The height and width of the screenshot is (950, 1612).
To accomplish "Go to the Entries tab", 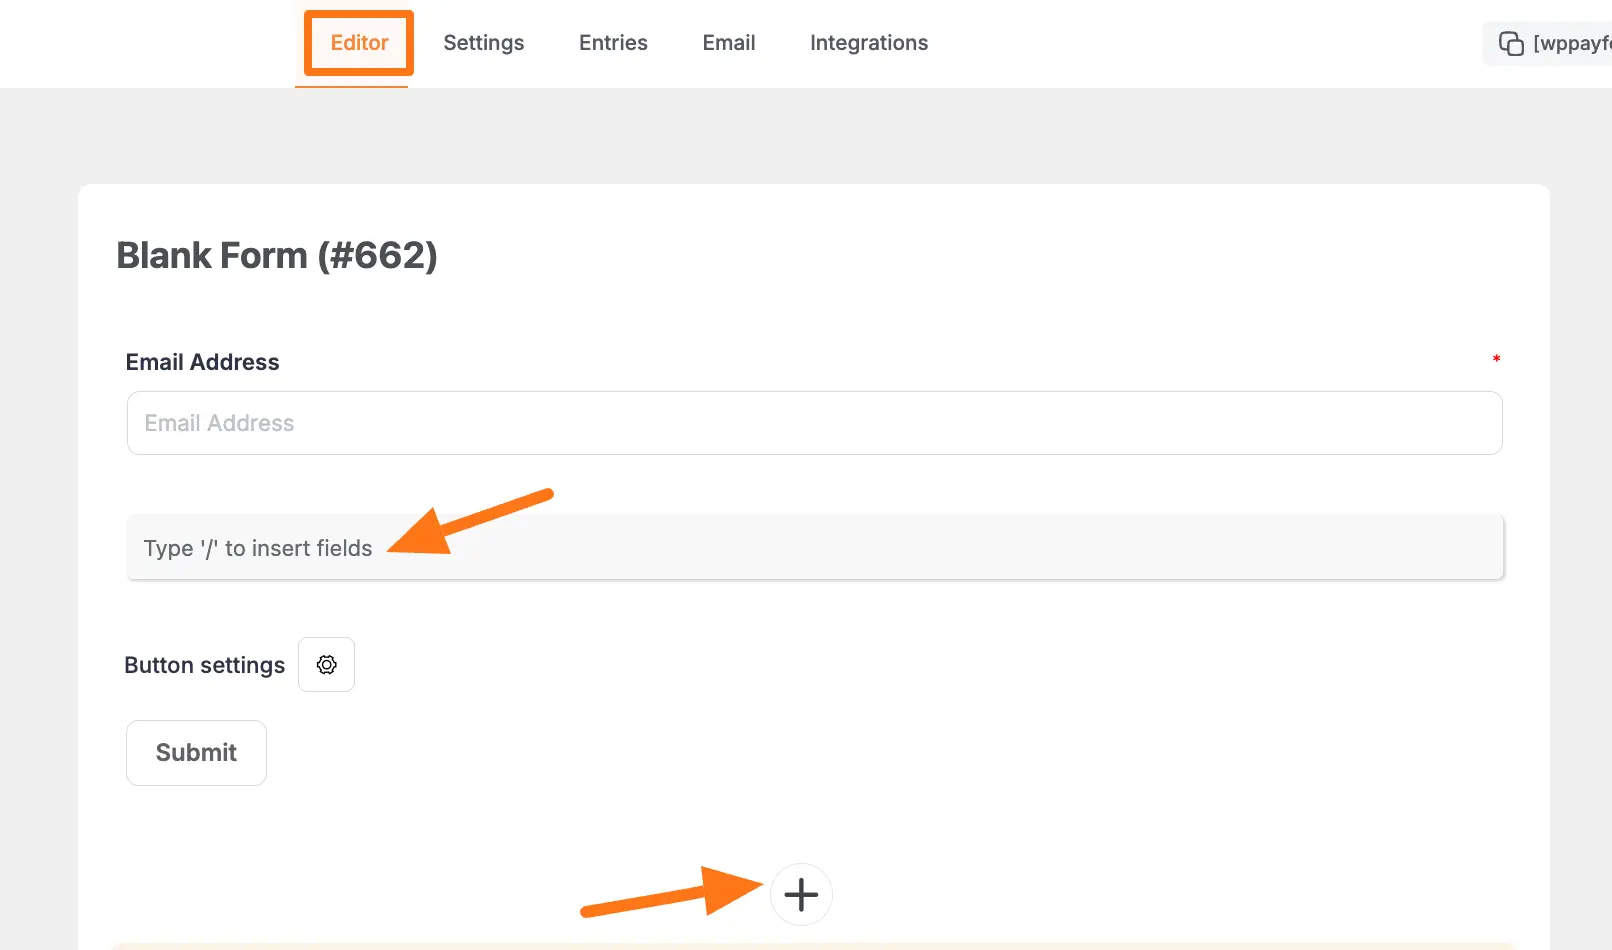I will click(613, 43).
